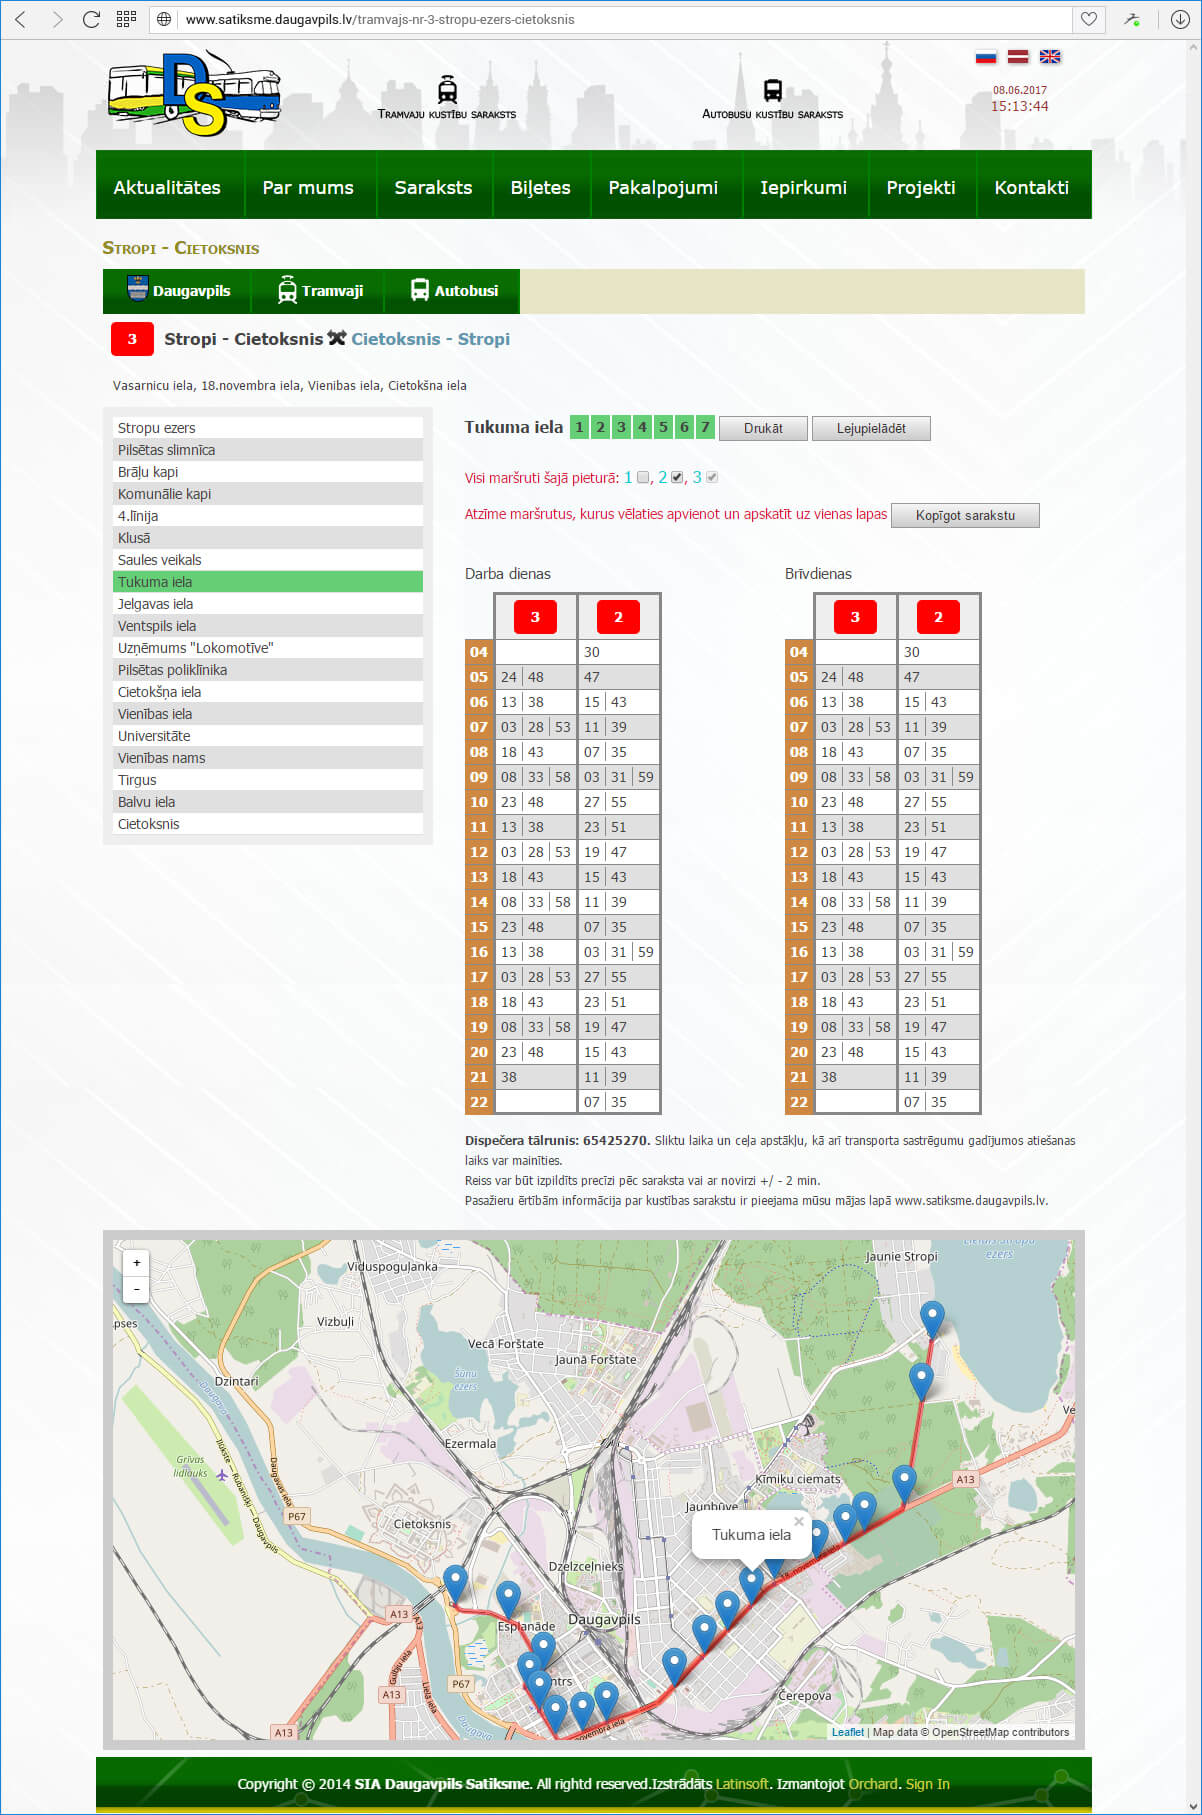Close the Tukuma iela map popup
This screenshot has height=1815, width=1202.
(x=798, y=1522)
